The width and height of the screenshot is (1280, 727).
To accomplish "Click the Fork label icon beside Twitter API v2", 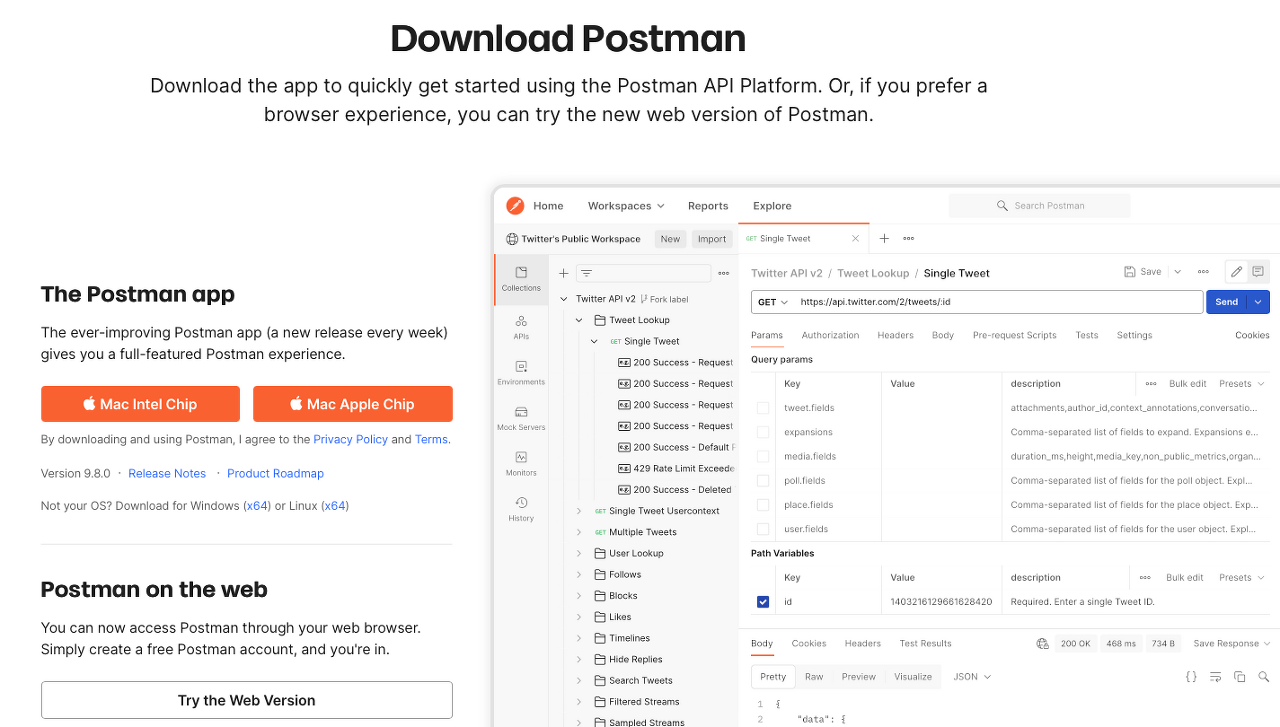I will coord(645,299).
